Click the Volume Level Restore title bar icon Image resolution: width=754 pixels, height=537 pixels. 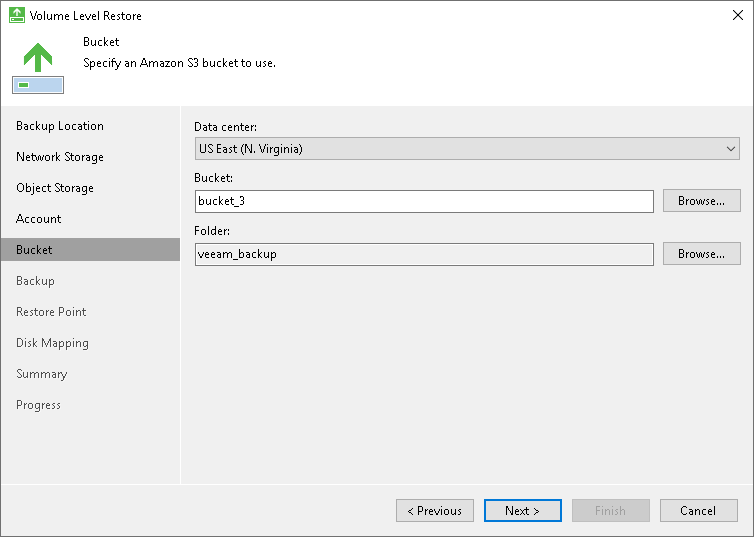point(17,15)
